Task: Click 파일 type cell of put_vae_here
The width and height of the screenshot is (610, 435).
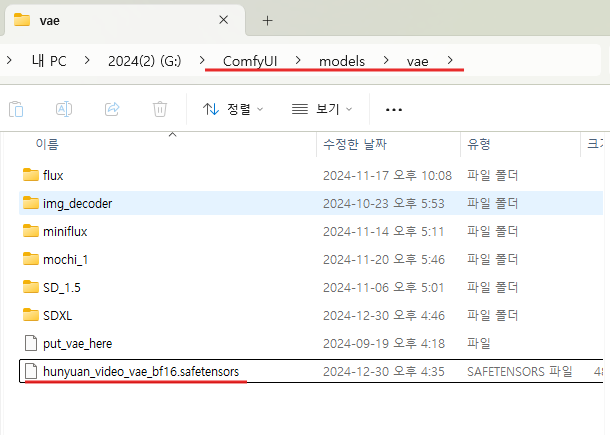Action: pos(479,344)
